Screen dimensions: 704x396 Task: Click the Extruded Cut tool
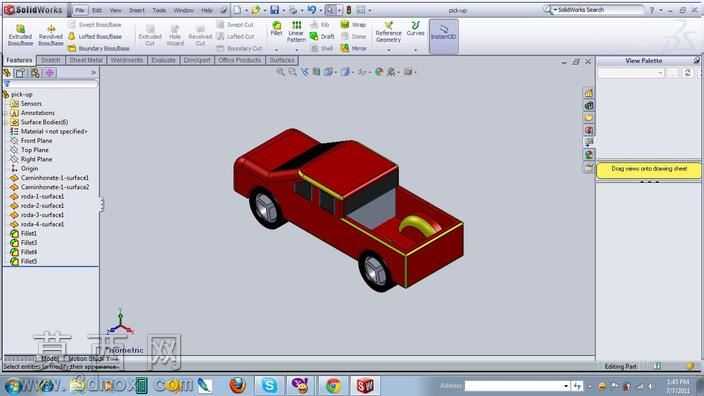click(x=150, y=35)
